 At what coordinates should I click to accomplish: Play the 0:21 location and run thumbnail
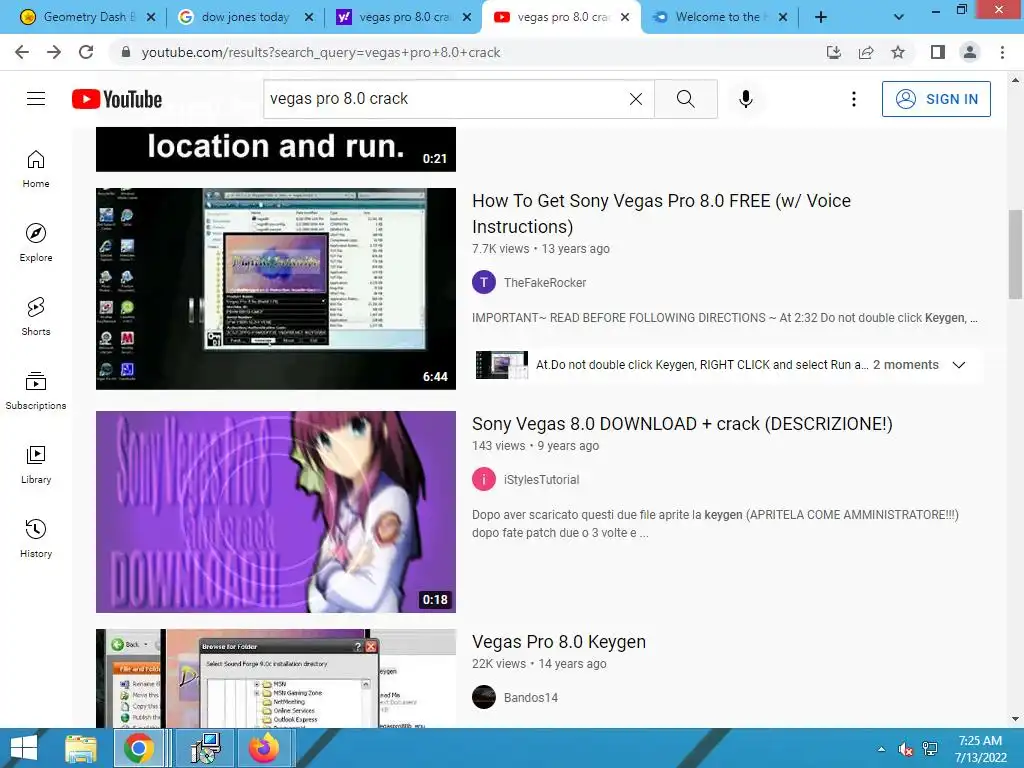[x=276, y=150]
